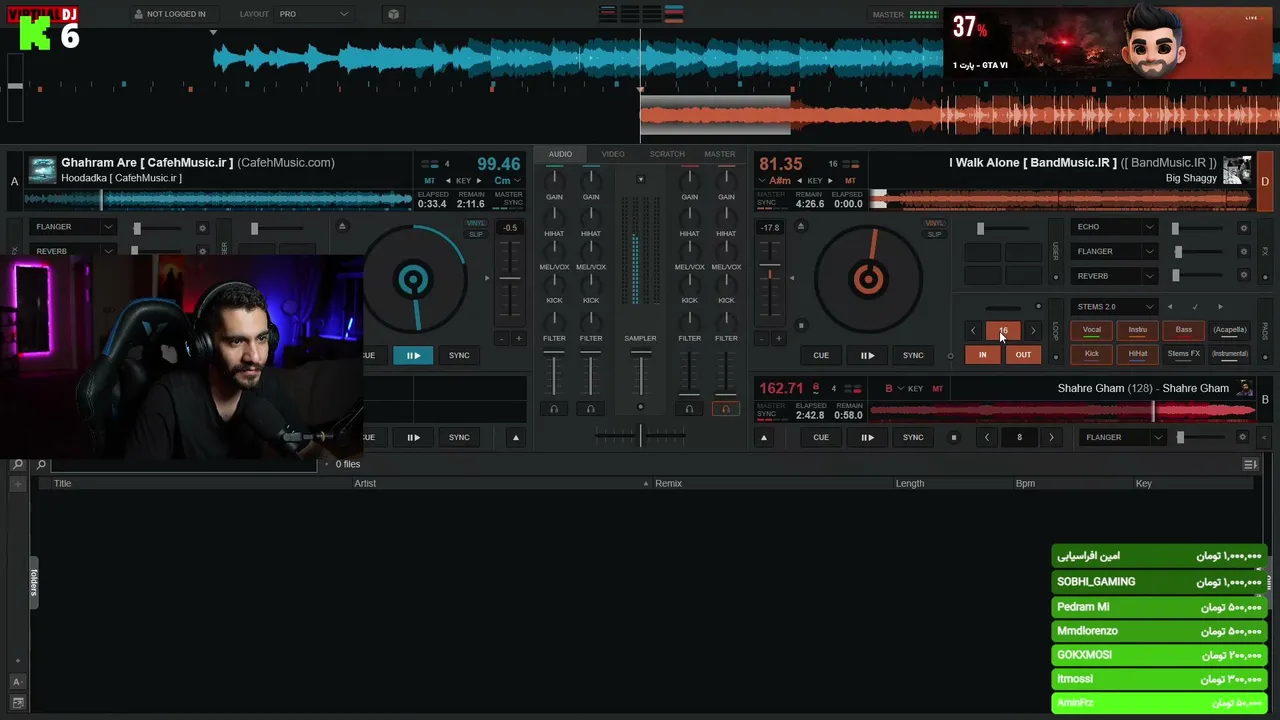Set loop OUT point on deck D
The width and height of the screenshot is (1280, 720).
(1023, 355)
